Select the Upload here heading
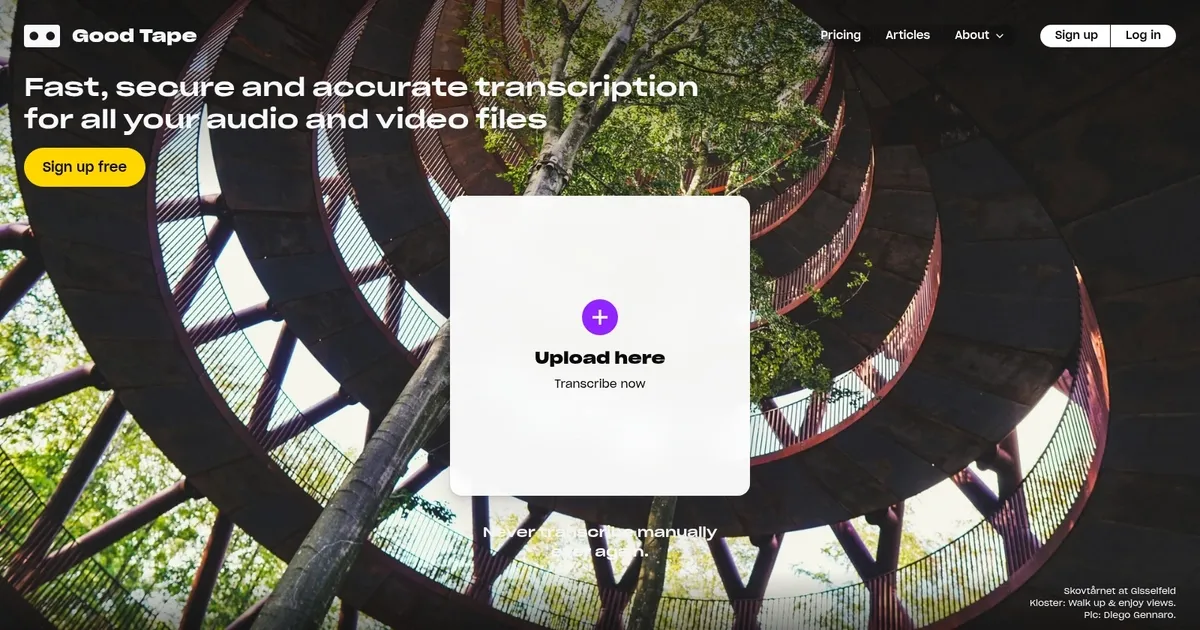The image size is (1200, 630). (x=599, y=358)
